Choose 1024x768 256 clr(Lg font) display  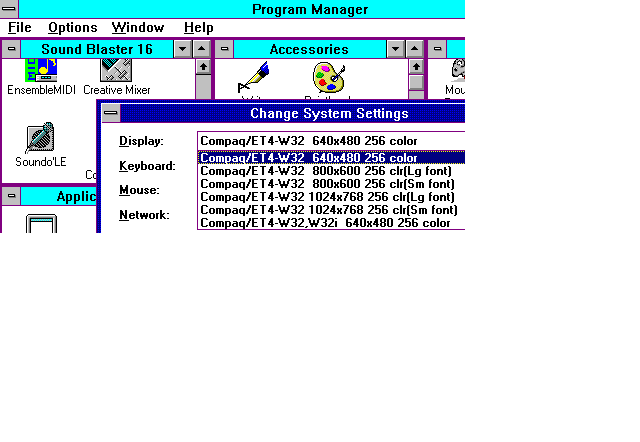click(331, 197)
